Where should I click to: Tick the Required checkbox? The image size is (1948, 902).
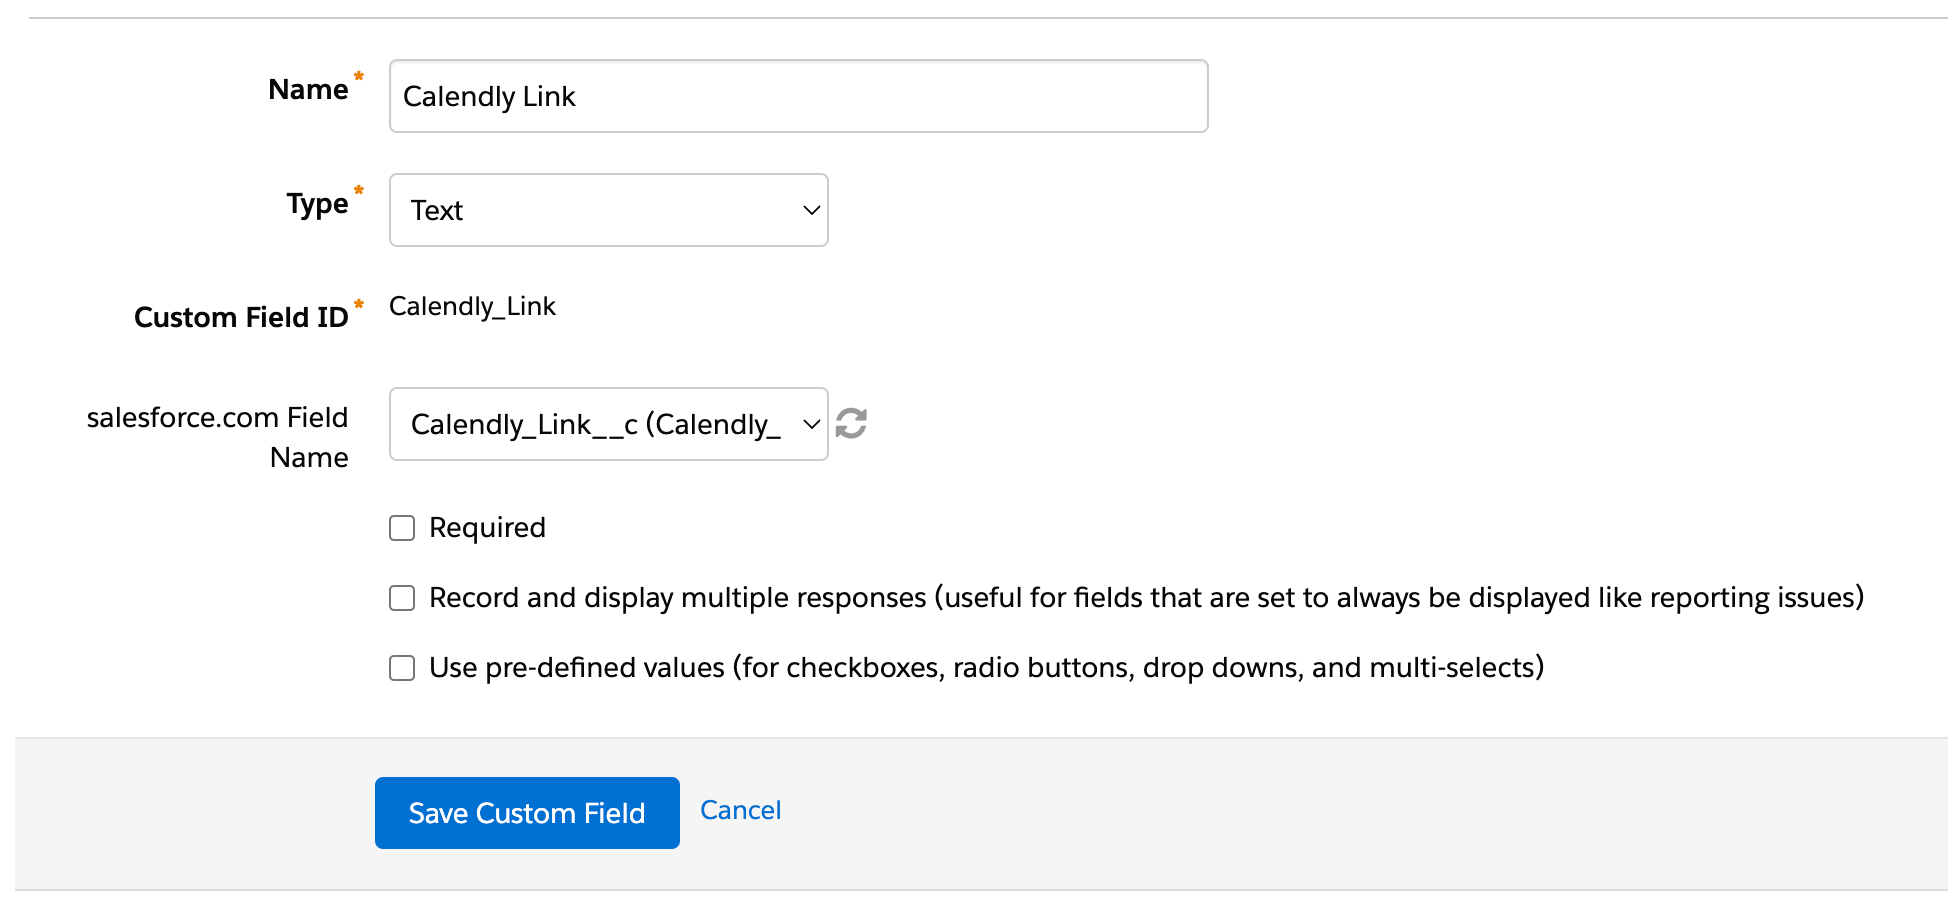[402, 528]
